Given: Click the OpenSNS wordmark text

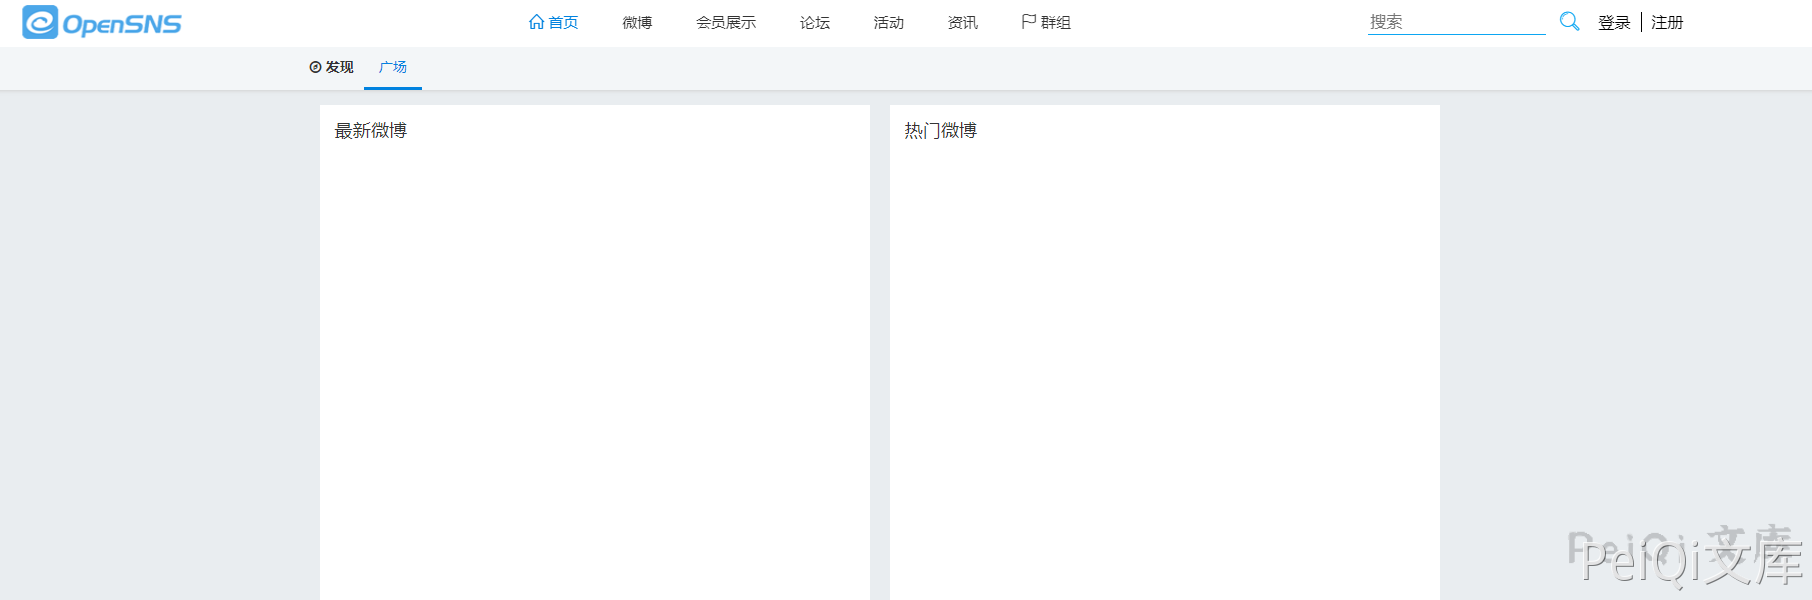Looking at the screenshot, I should [122, 24].
